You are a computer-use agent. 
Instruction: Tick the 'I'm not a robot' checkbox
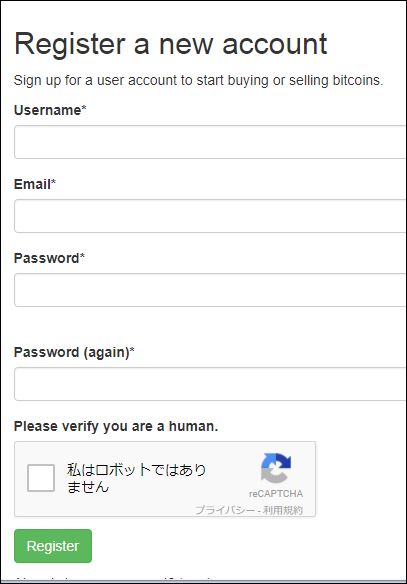(x=41, y=478)
